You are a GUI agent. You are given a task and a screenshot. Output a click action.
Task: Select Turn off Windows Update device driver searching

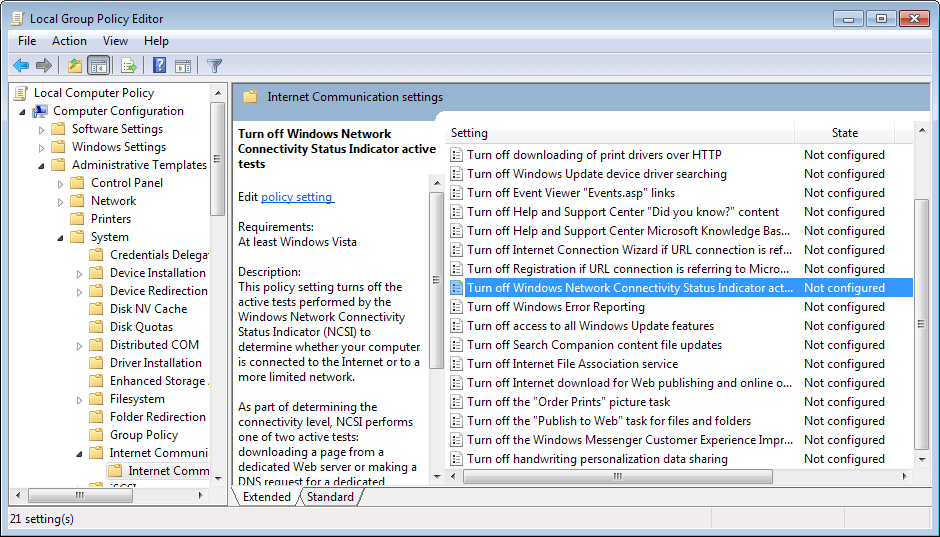point(596,174)
